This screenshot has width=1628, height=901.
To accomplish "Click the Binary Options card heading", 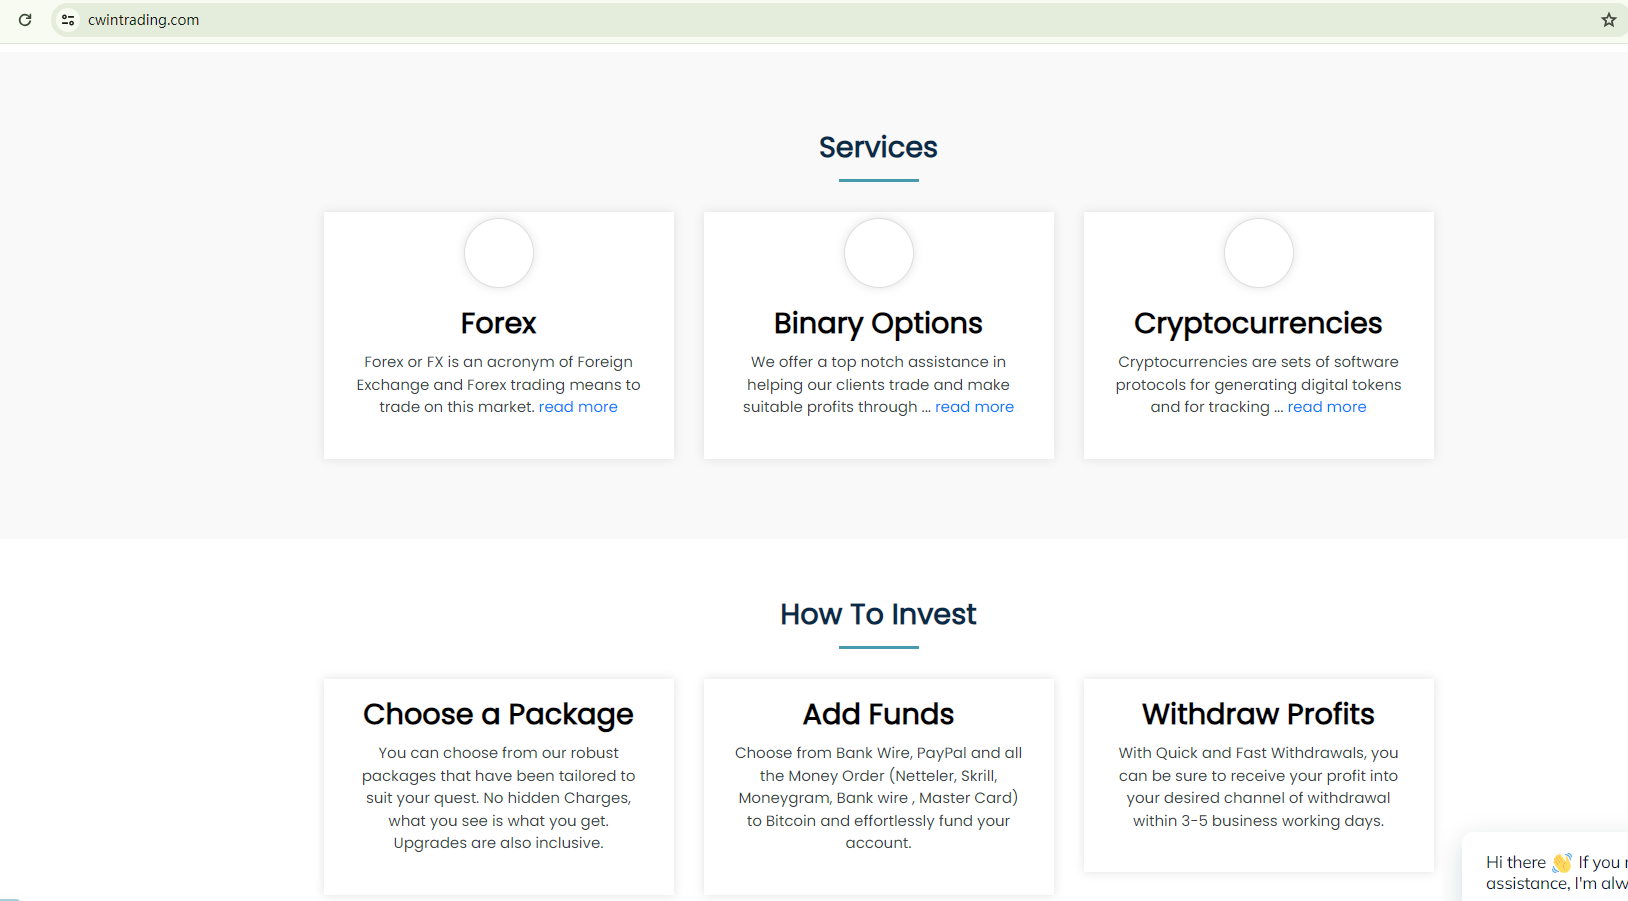I will tap(878, 323).
